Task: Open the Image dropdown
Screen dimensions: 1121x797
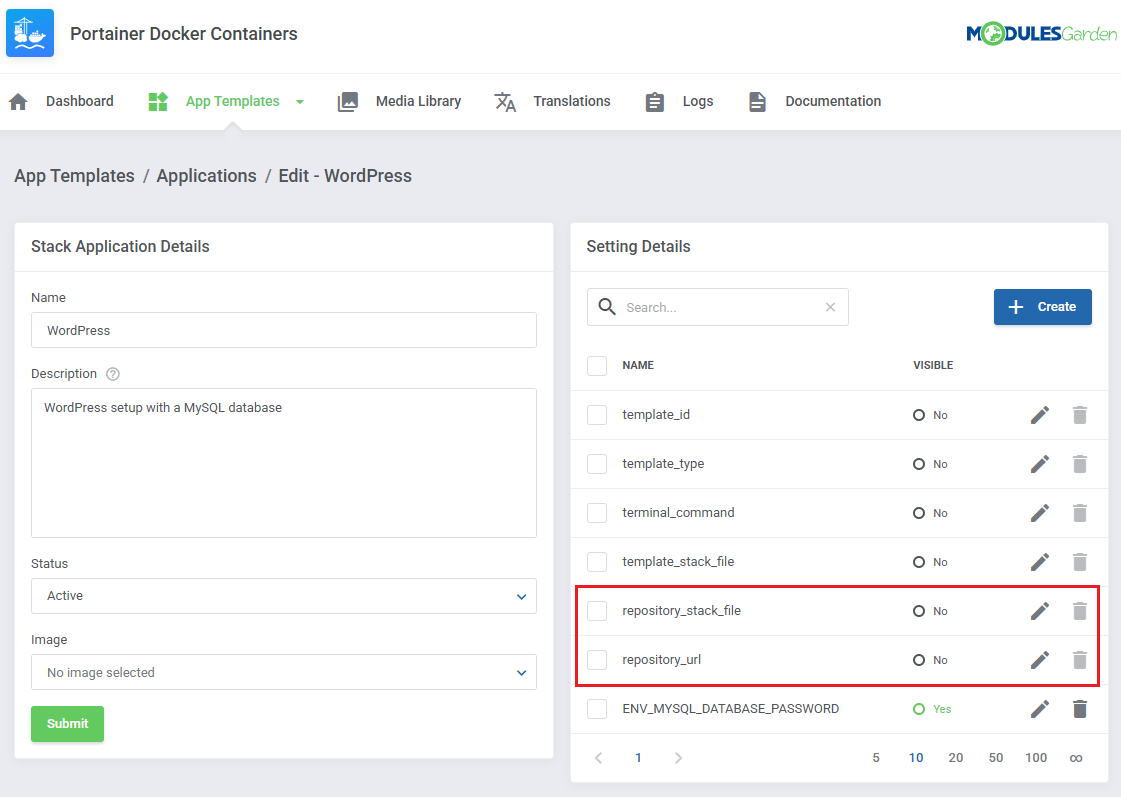Action: pos(284,673)
